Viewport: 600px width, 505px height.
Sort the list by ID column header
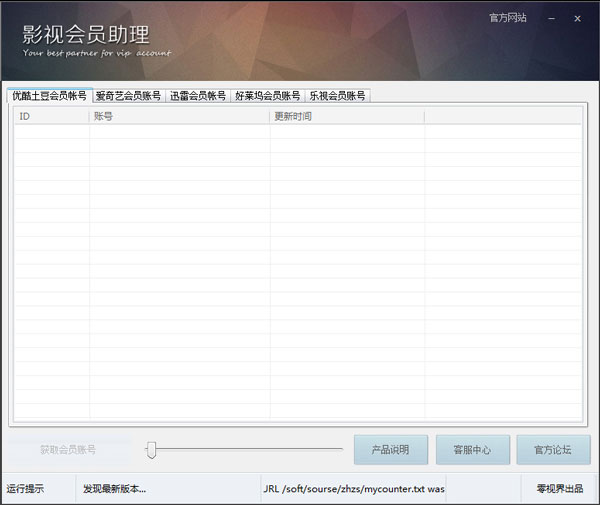(51, 117)
